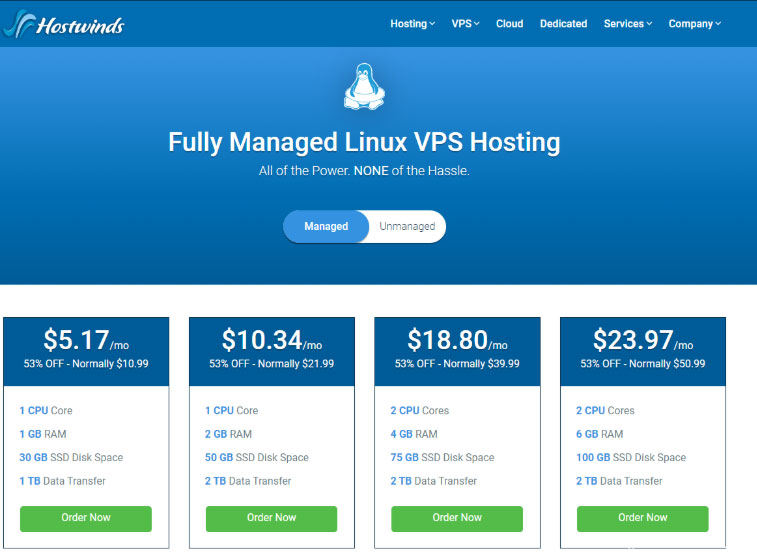Screen dimensions: 757x557
Task: Order Now for the $18.80 plan
Action: coord(457,518)
